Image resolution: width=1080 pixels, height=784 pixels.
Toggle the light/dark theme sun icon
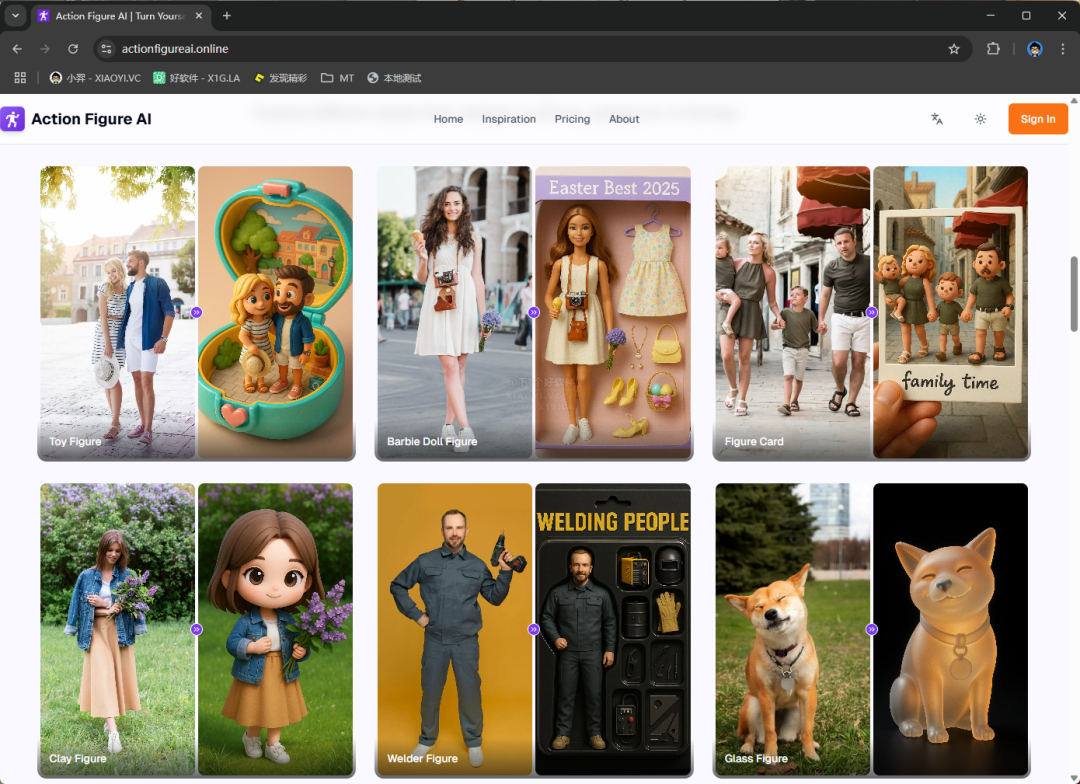(x=980, y=119)
